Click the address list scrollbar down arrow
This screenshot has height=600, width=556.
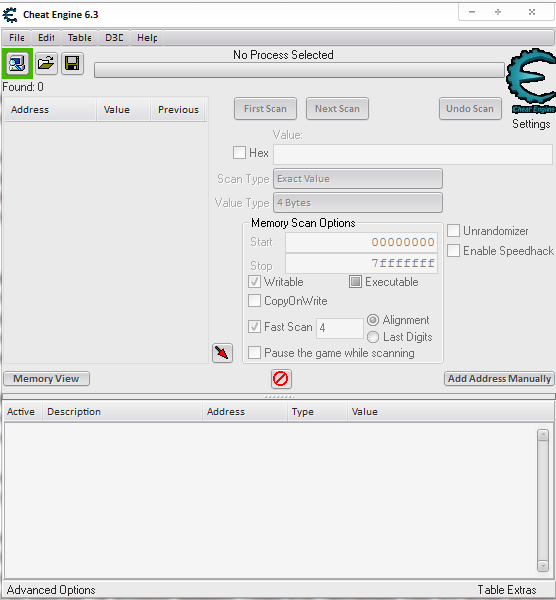point(543,566)
